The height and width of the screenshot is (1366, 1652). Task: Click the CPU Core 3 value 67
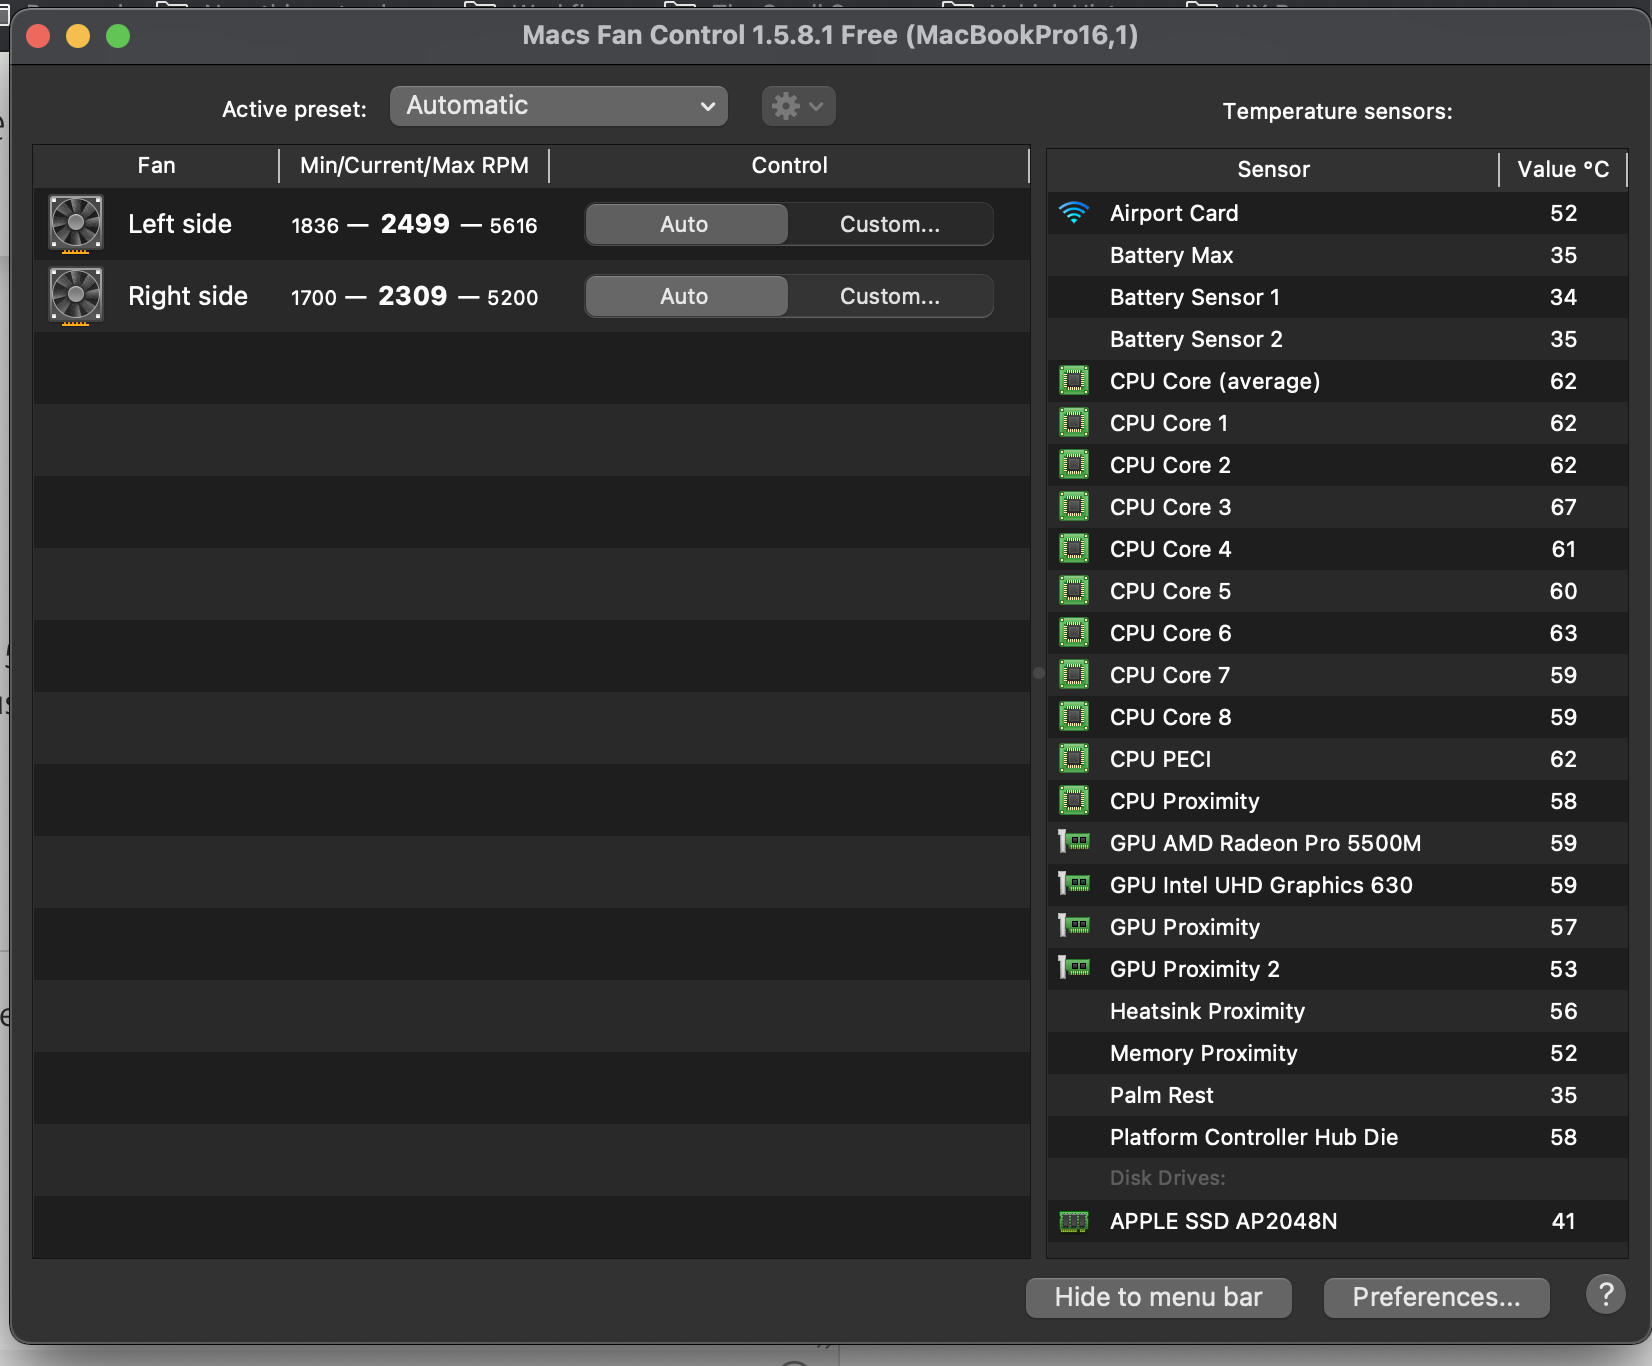point(1563,507)
